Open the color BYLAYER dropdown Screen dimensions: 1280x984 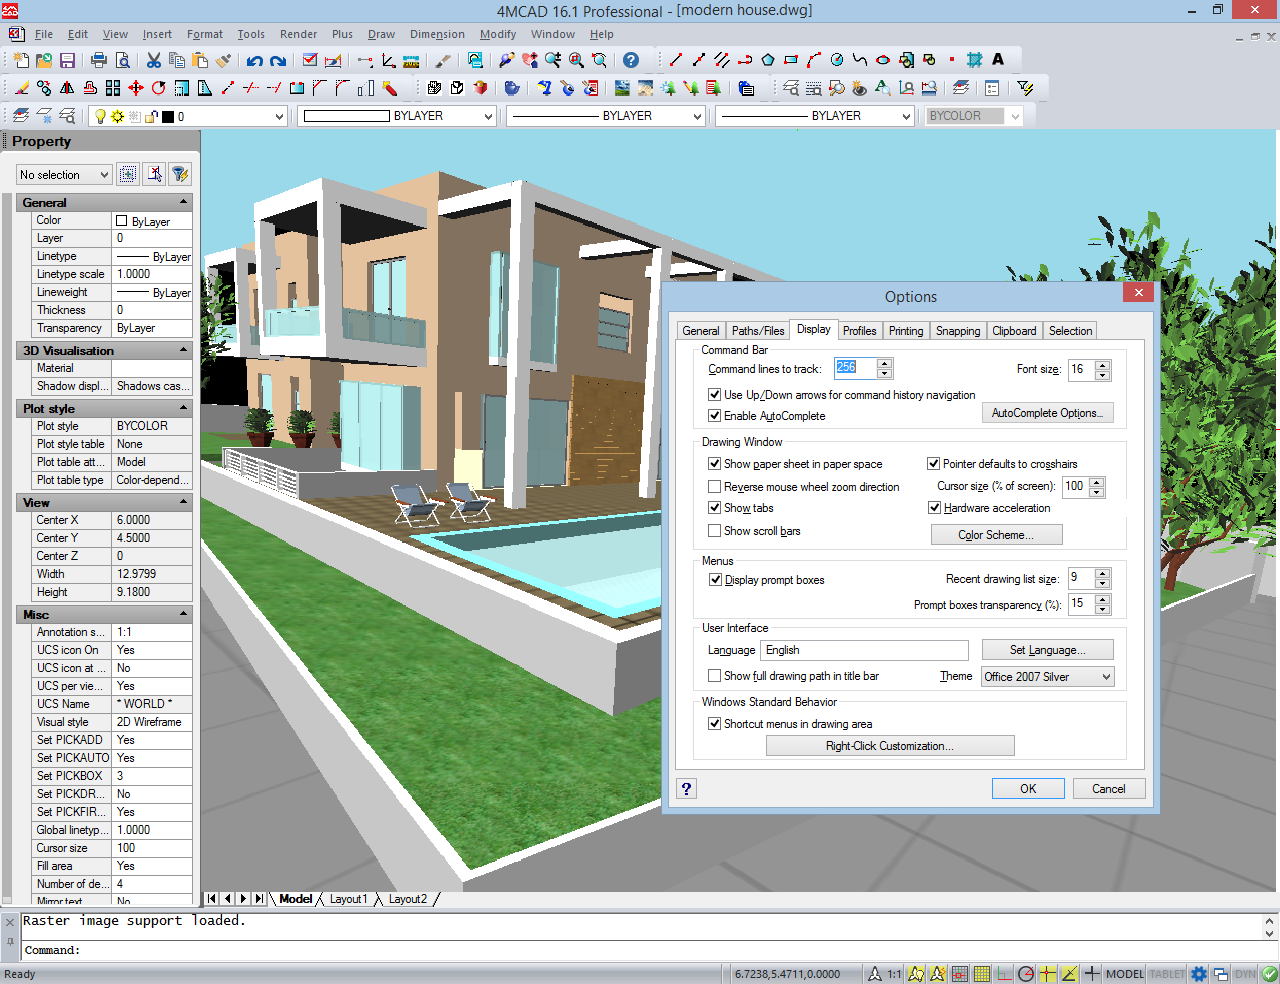coord(398,116)
